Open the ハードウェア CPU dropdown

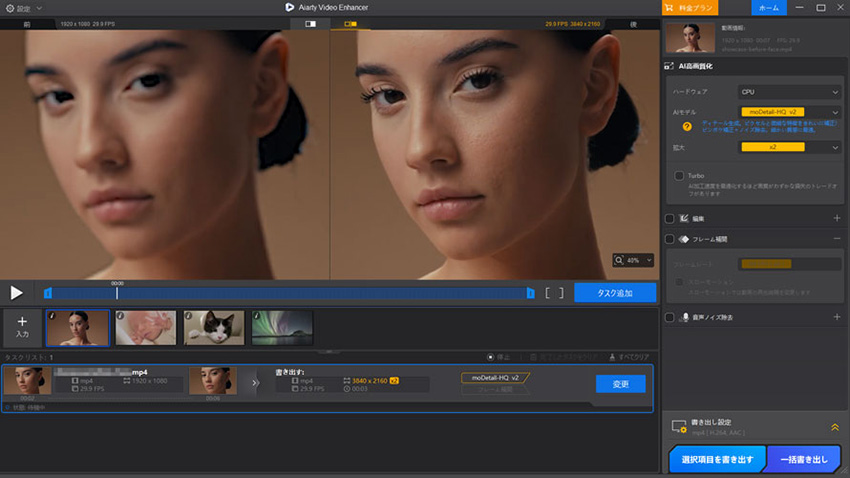pos(790,91)
